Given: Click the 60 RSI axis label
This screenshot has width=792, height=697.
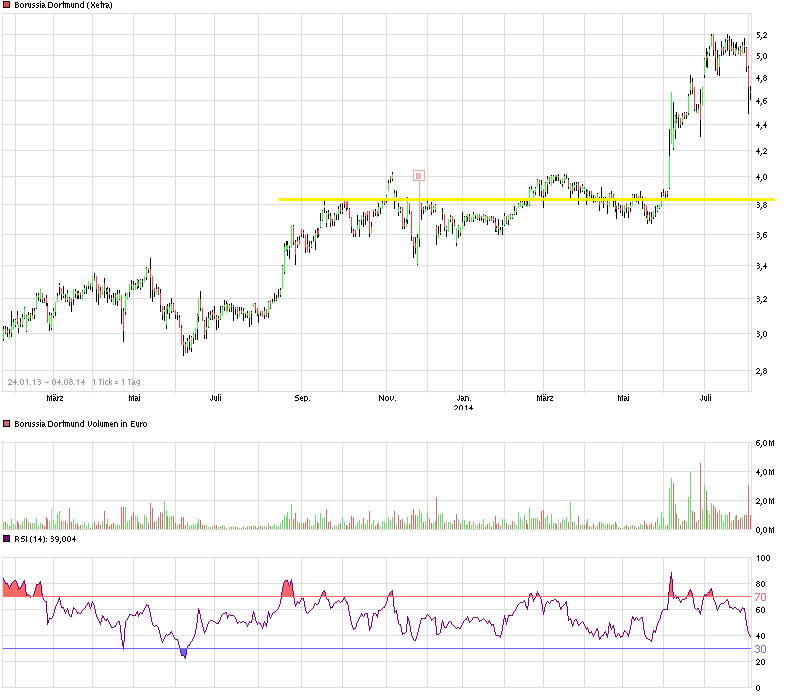Looking at the screenshot, I should [x=760, y=610].
